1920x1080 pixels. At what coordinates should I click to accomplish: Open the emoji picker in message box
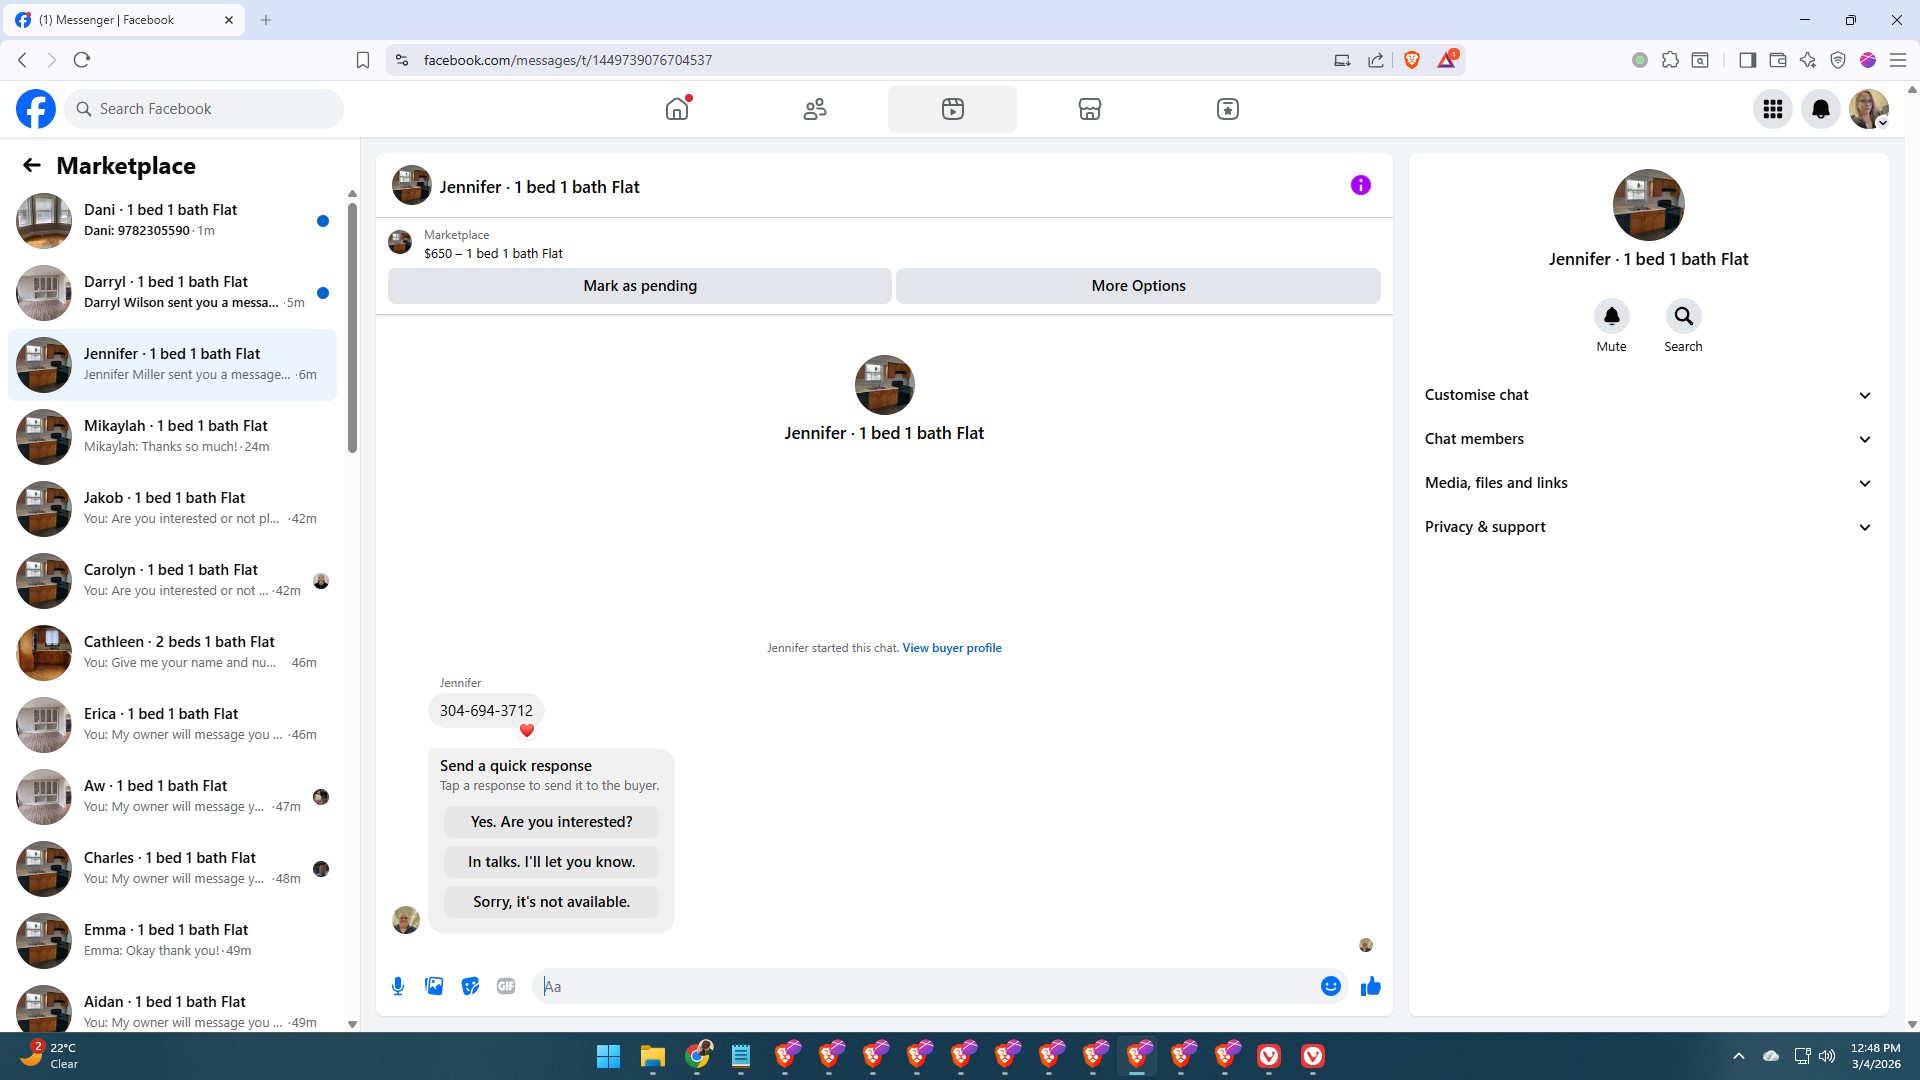pyautogui.click(x=1330, y=986)
